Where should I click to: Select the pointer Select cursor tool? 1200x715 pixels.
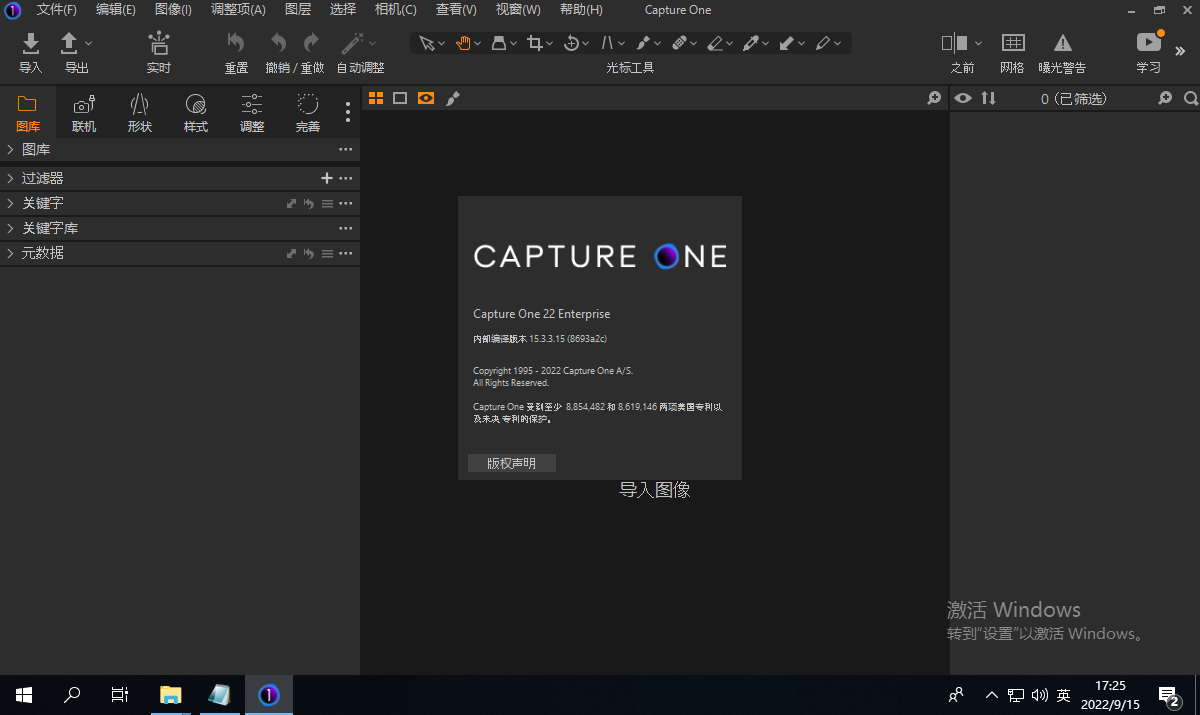pos(427,43)
